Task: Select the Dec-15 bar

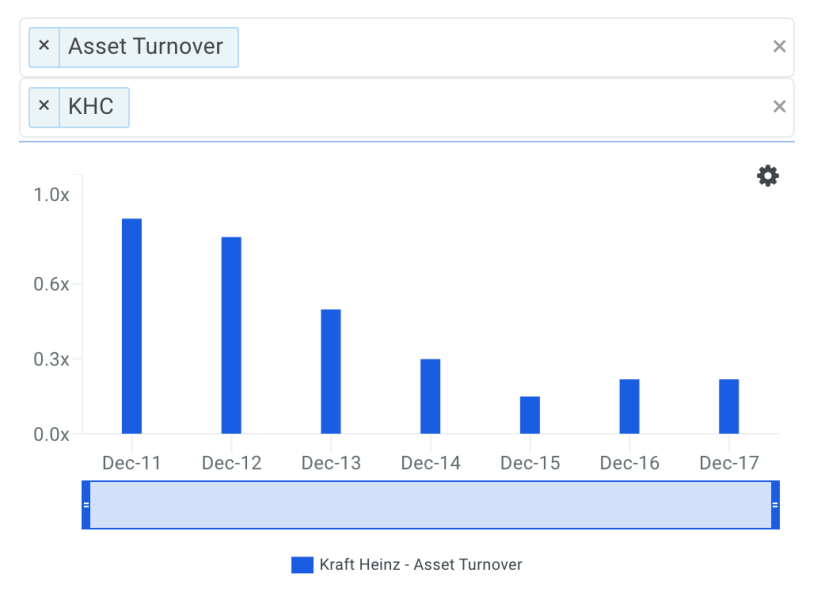Action: (x=530, y=415)
